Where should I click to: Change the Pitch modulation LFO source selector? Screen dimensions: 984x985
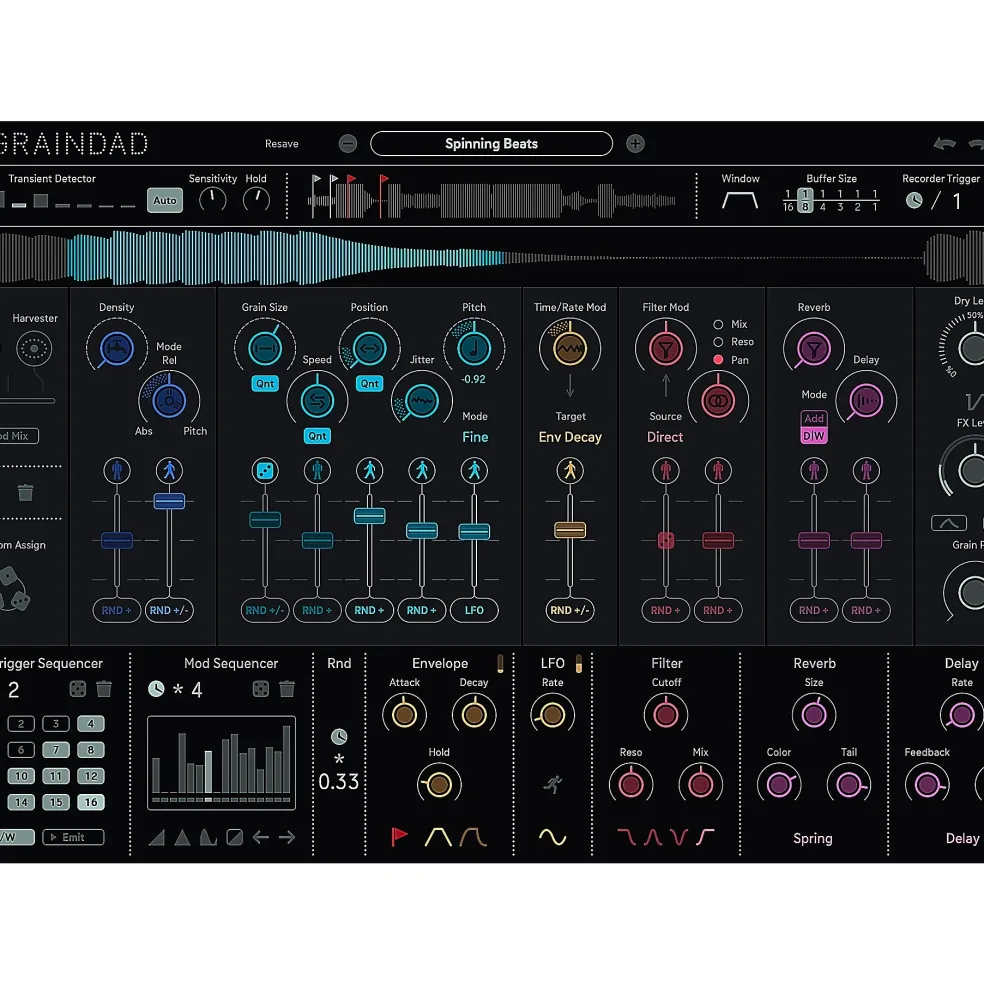coord(474,610)
